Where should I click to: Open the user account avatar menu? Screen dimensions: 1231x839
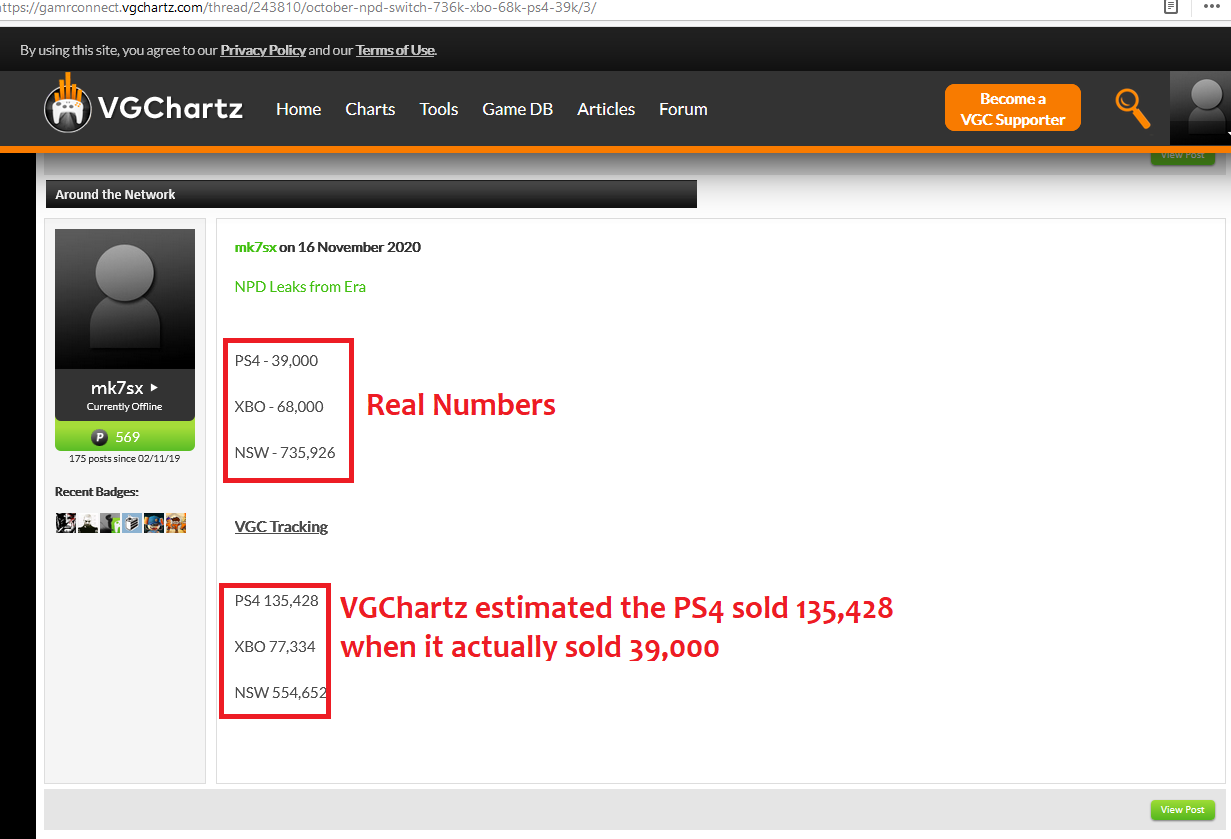(x=1200, y=108)
